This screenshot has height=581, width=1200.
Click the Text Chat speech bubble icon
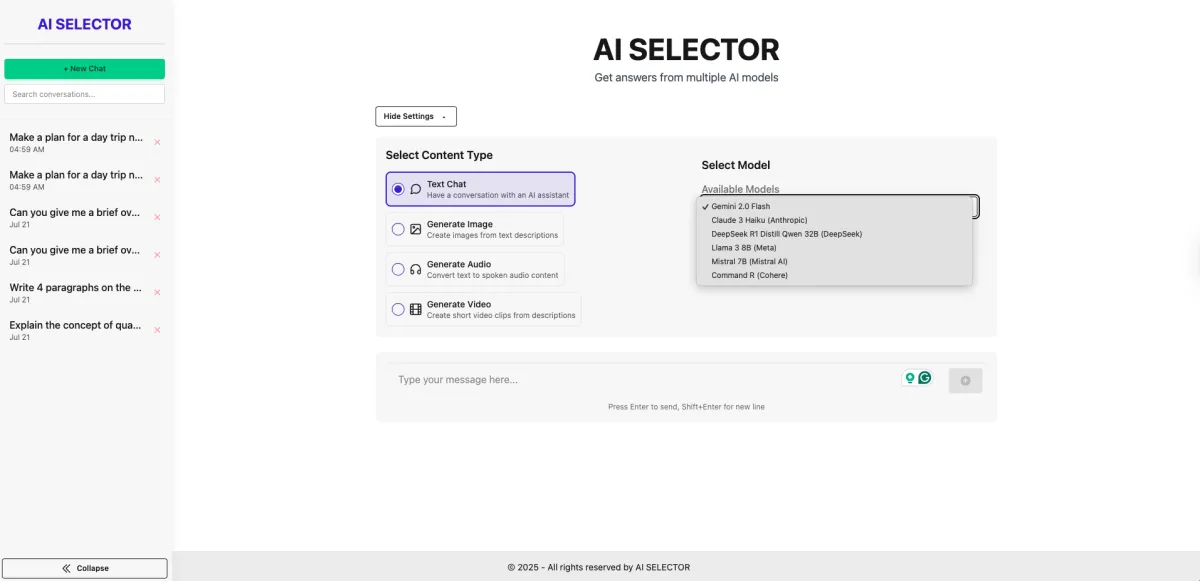point(416,189)
